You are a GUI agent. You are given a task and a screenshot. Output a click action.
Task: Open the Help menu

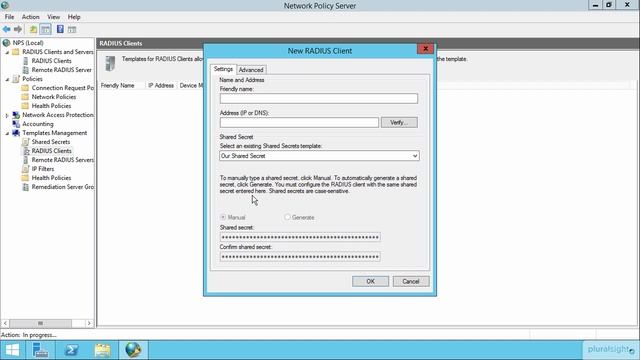(x=74, y=17)
